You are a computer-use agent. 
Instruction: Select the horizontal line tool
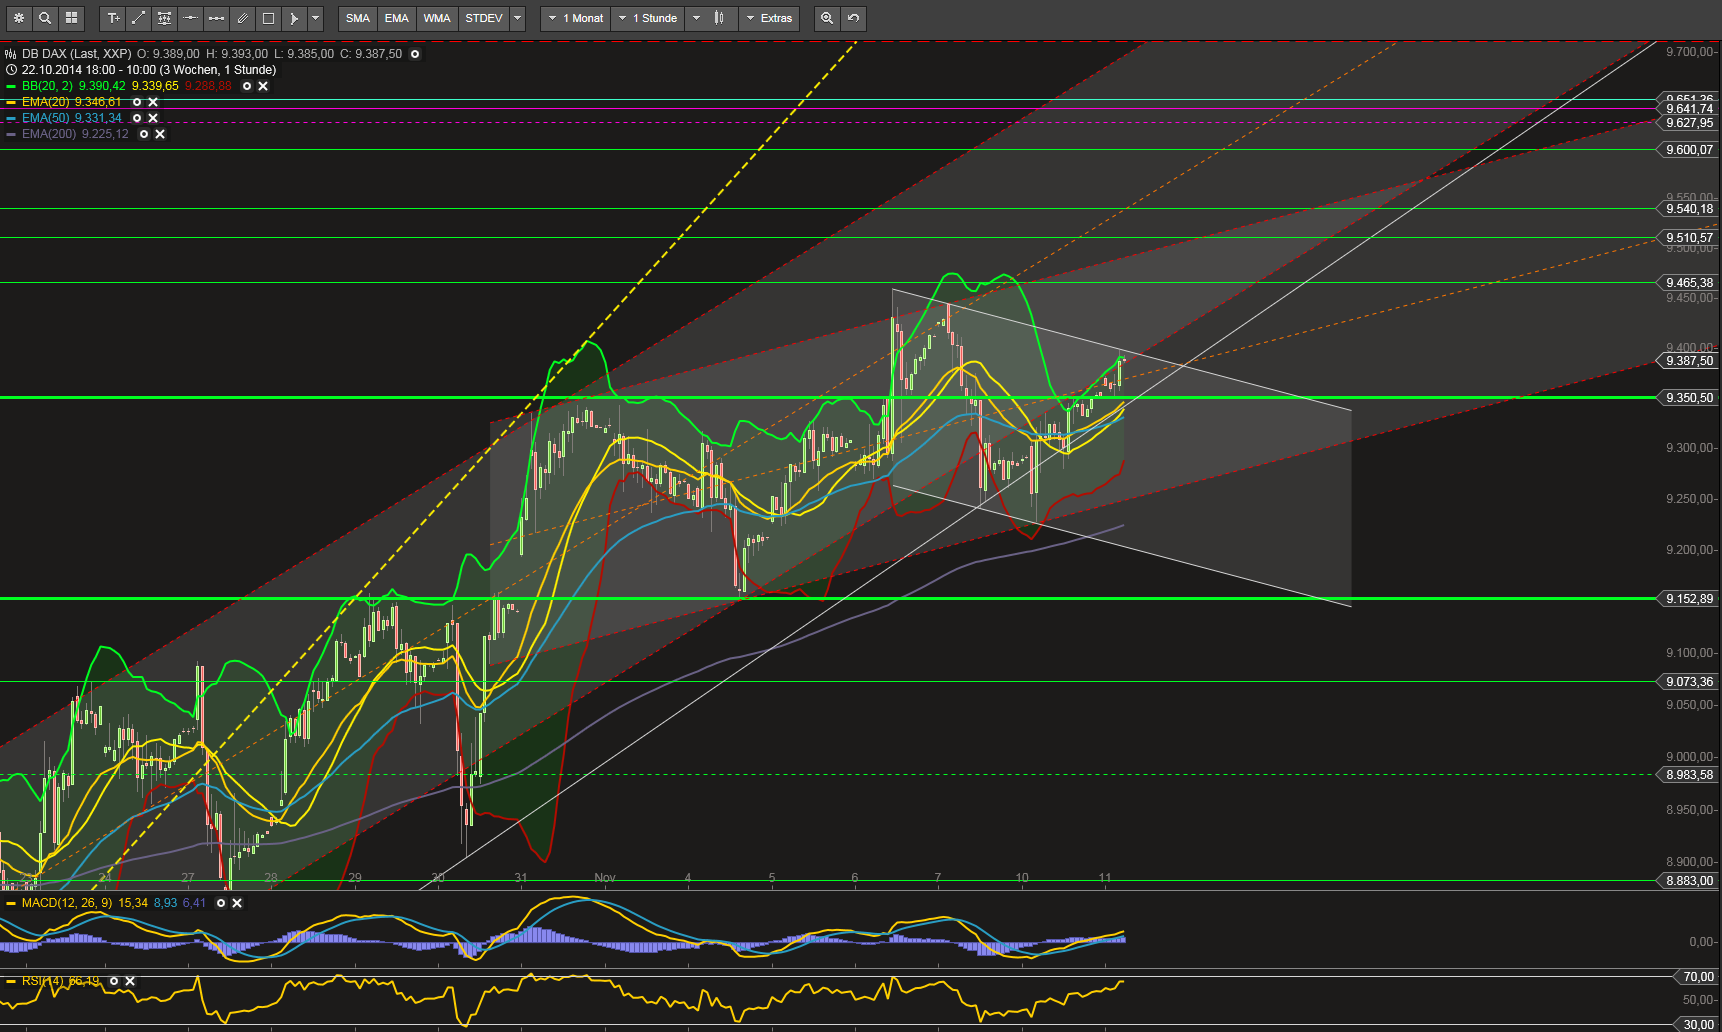point(191,18)
